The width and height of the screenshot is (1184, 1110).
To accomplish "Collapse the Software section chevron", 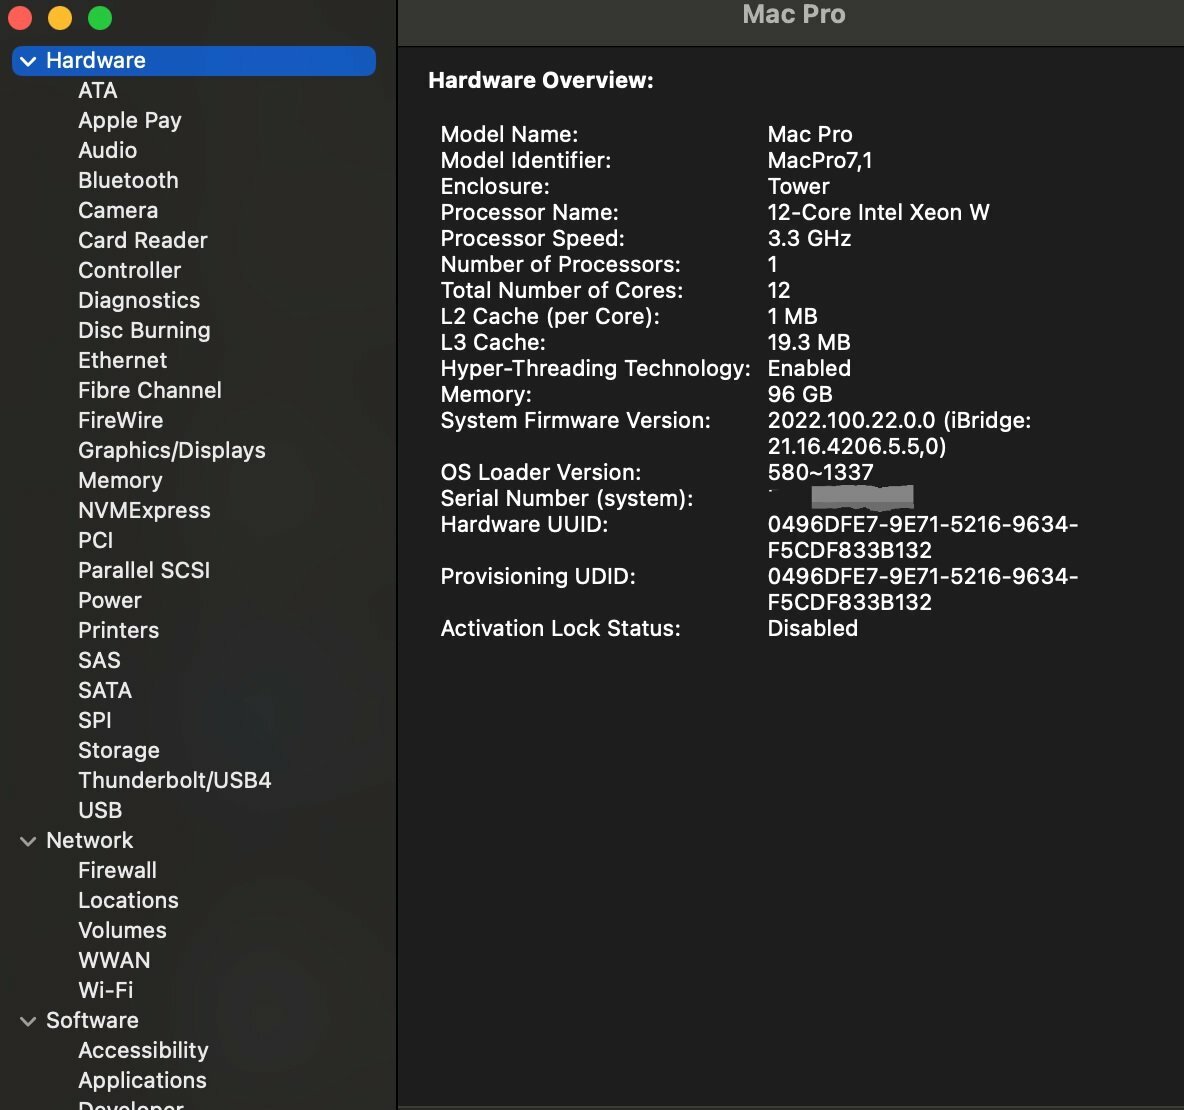I will (x=28, y=1022).
